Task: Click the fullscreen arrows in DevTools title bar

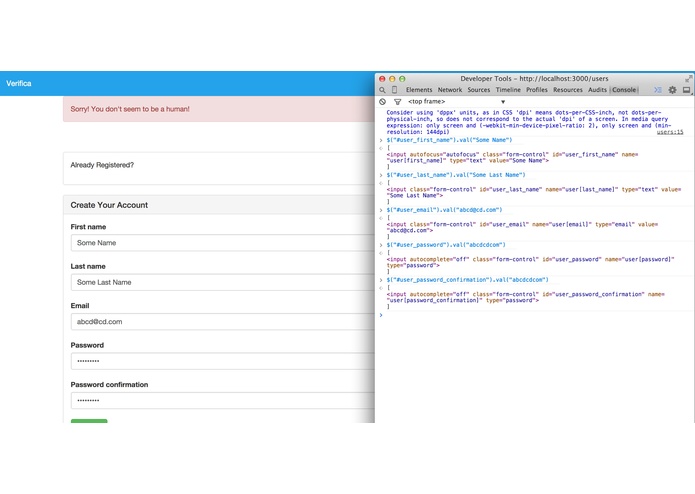Action: [688, 79]
